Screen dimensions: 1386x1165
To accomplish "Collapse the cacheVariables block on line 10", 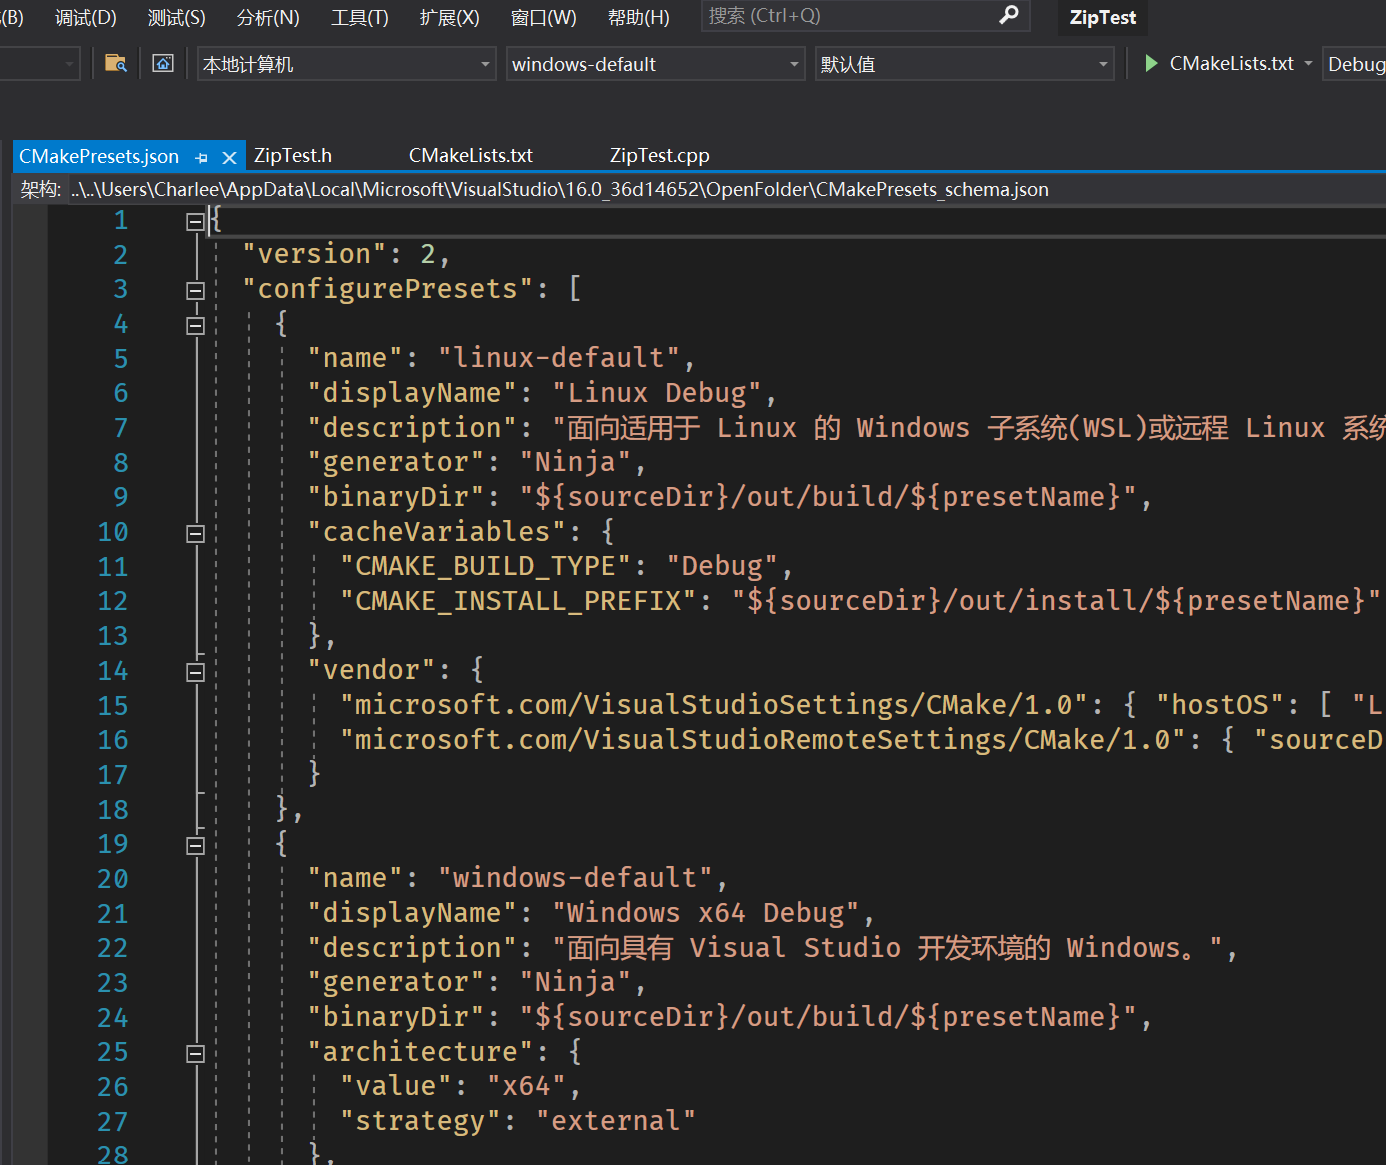I will click(195, 534).
